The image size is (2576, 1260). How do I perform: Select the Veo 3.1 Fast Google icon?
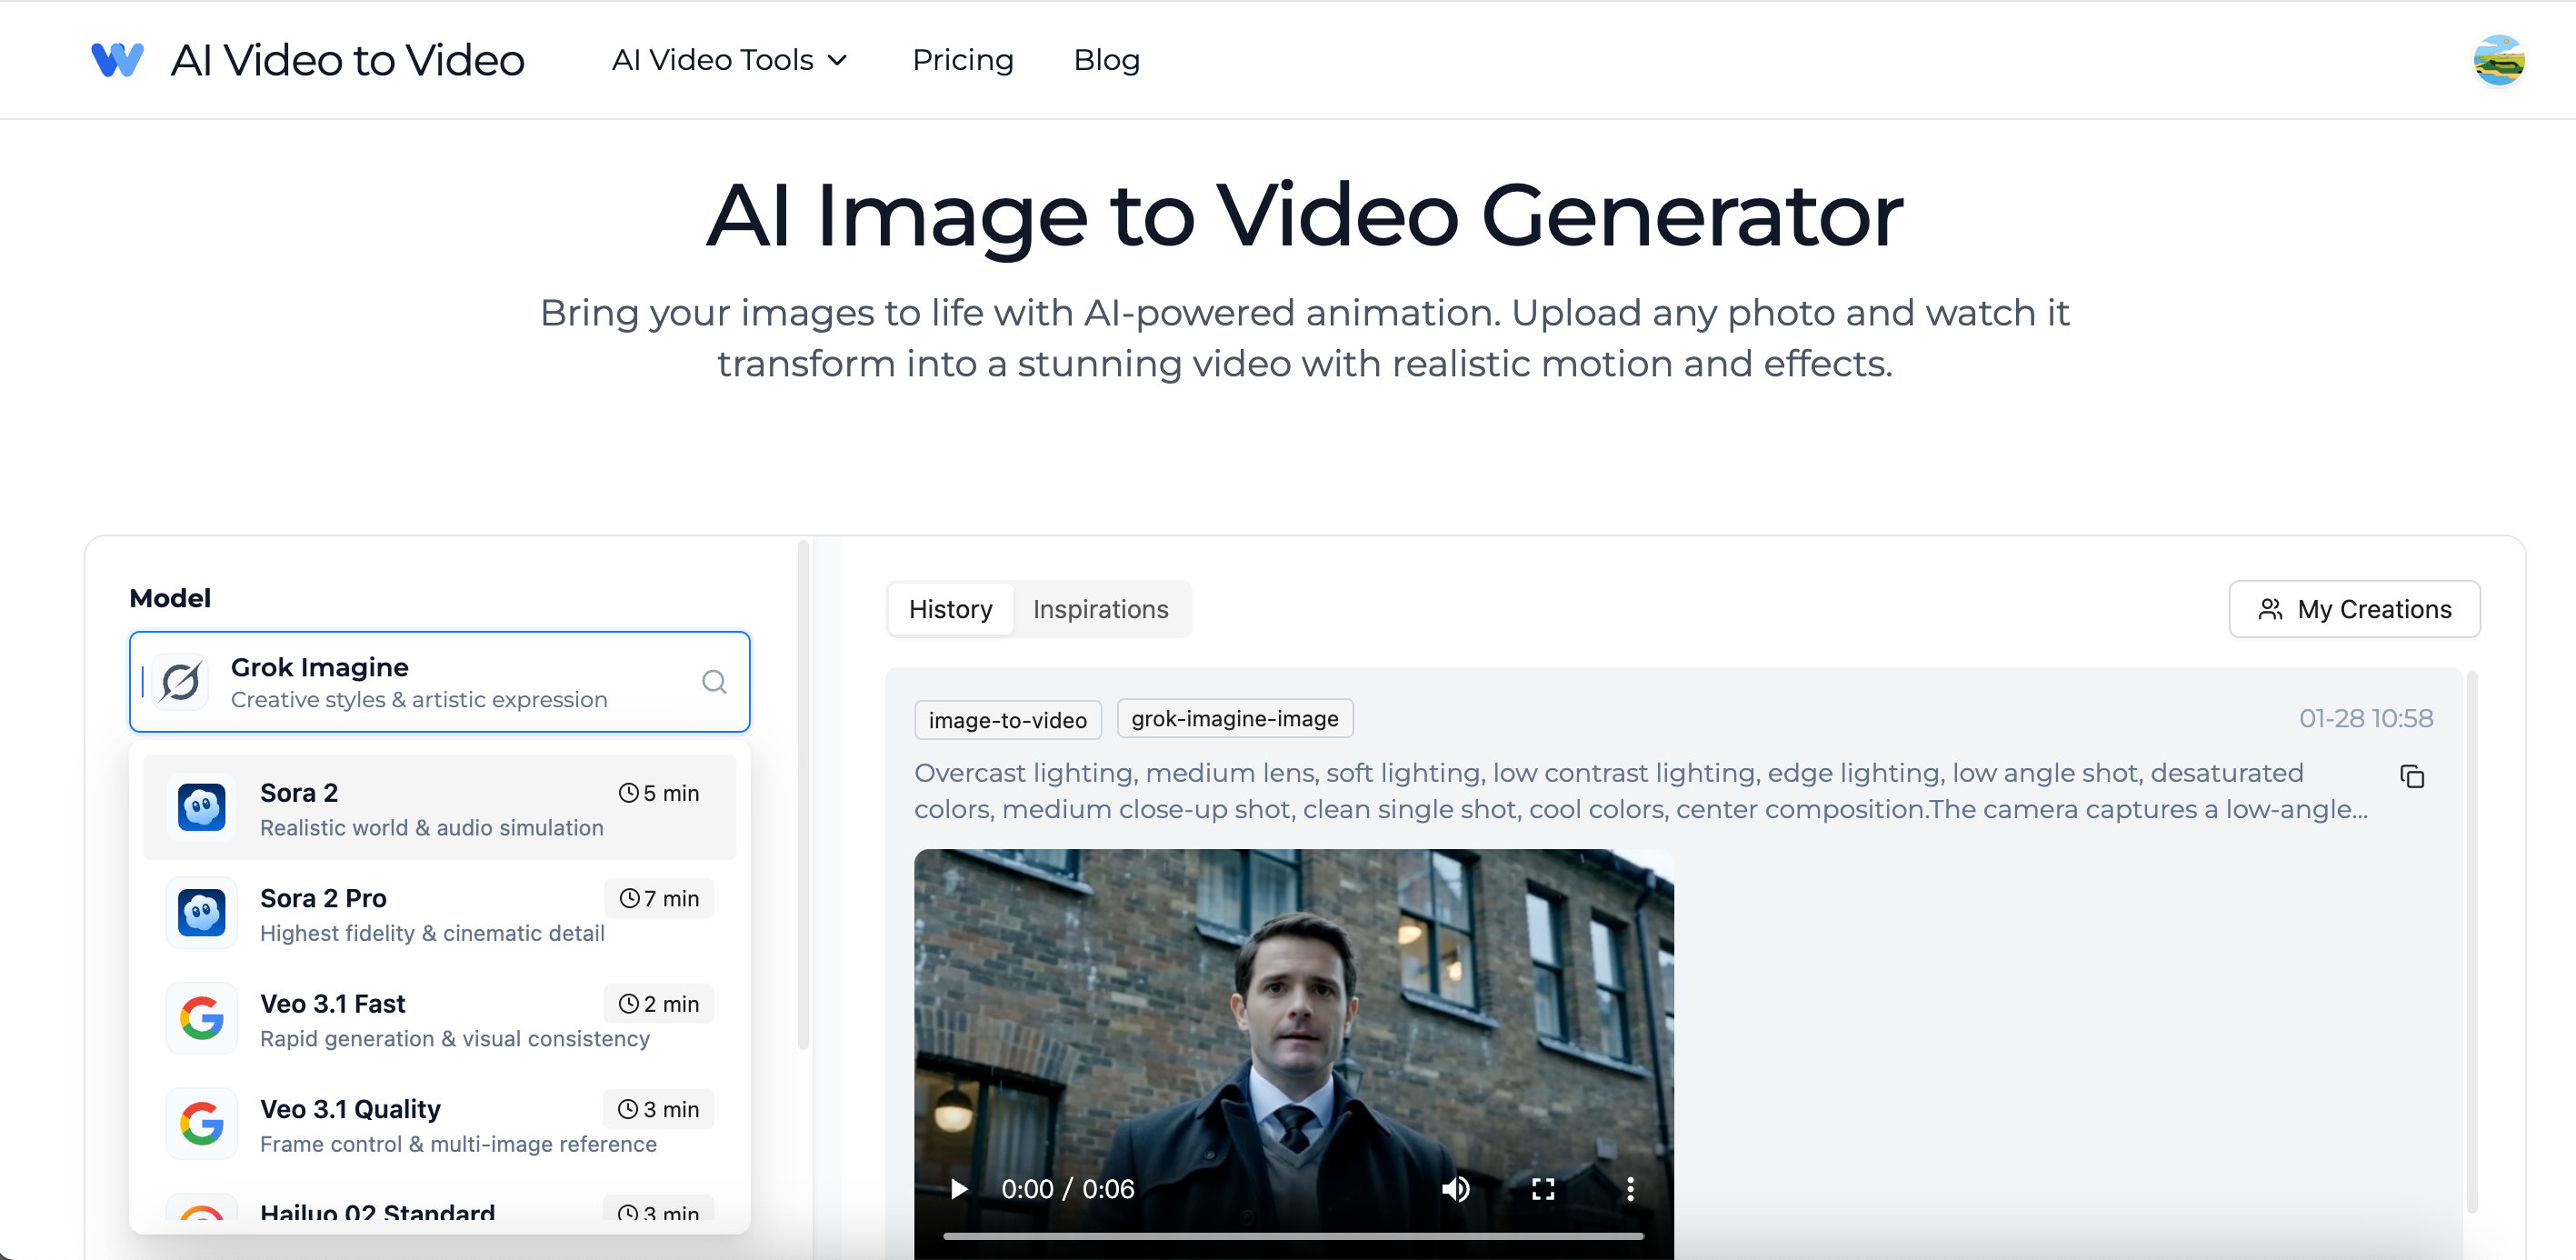click(201, 1018)
